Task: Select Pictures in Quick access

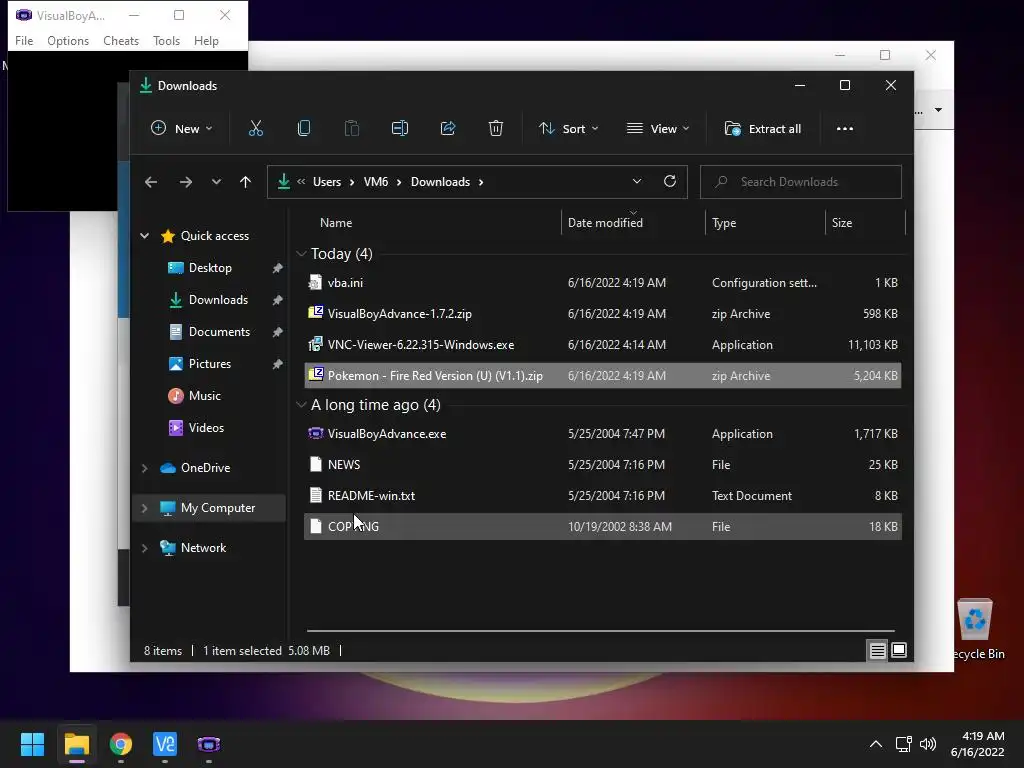Action: (x=210, y=364)
